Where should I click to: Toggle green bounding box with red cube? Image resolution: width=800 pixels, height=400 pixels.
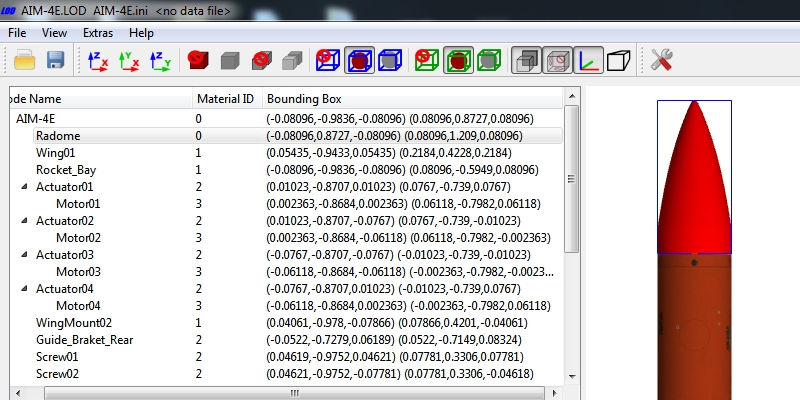click(x=458, y=60)
